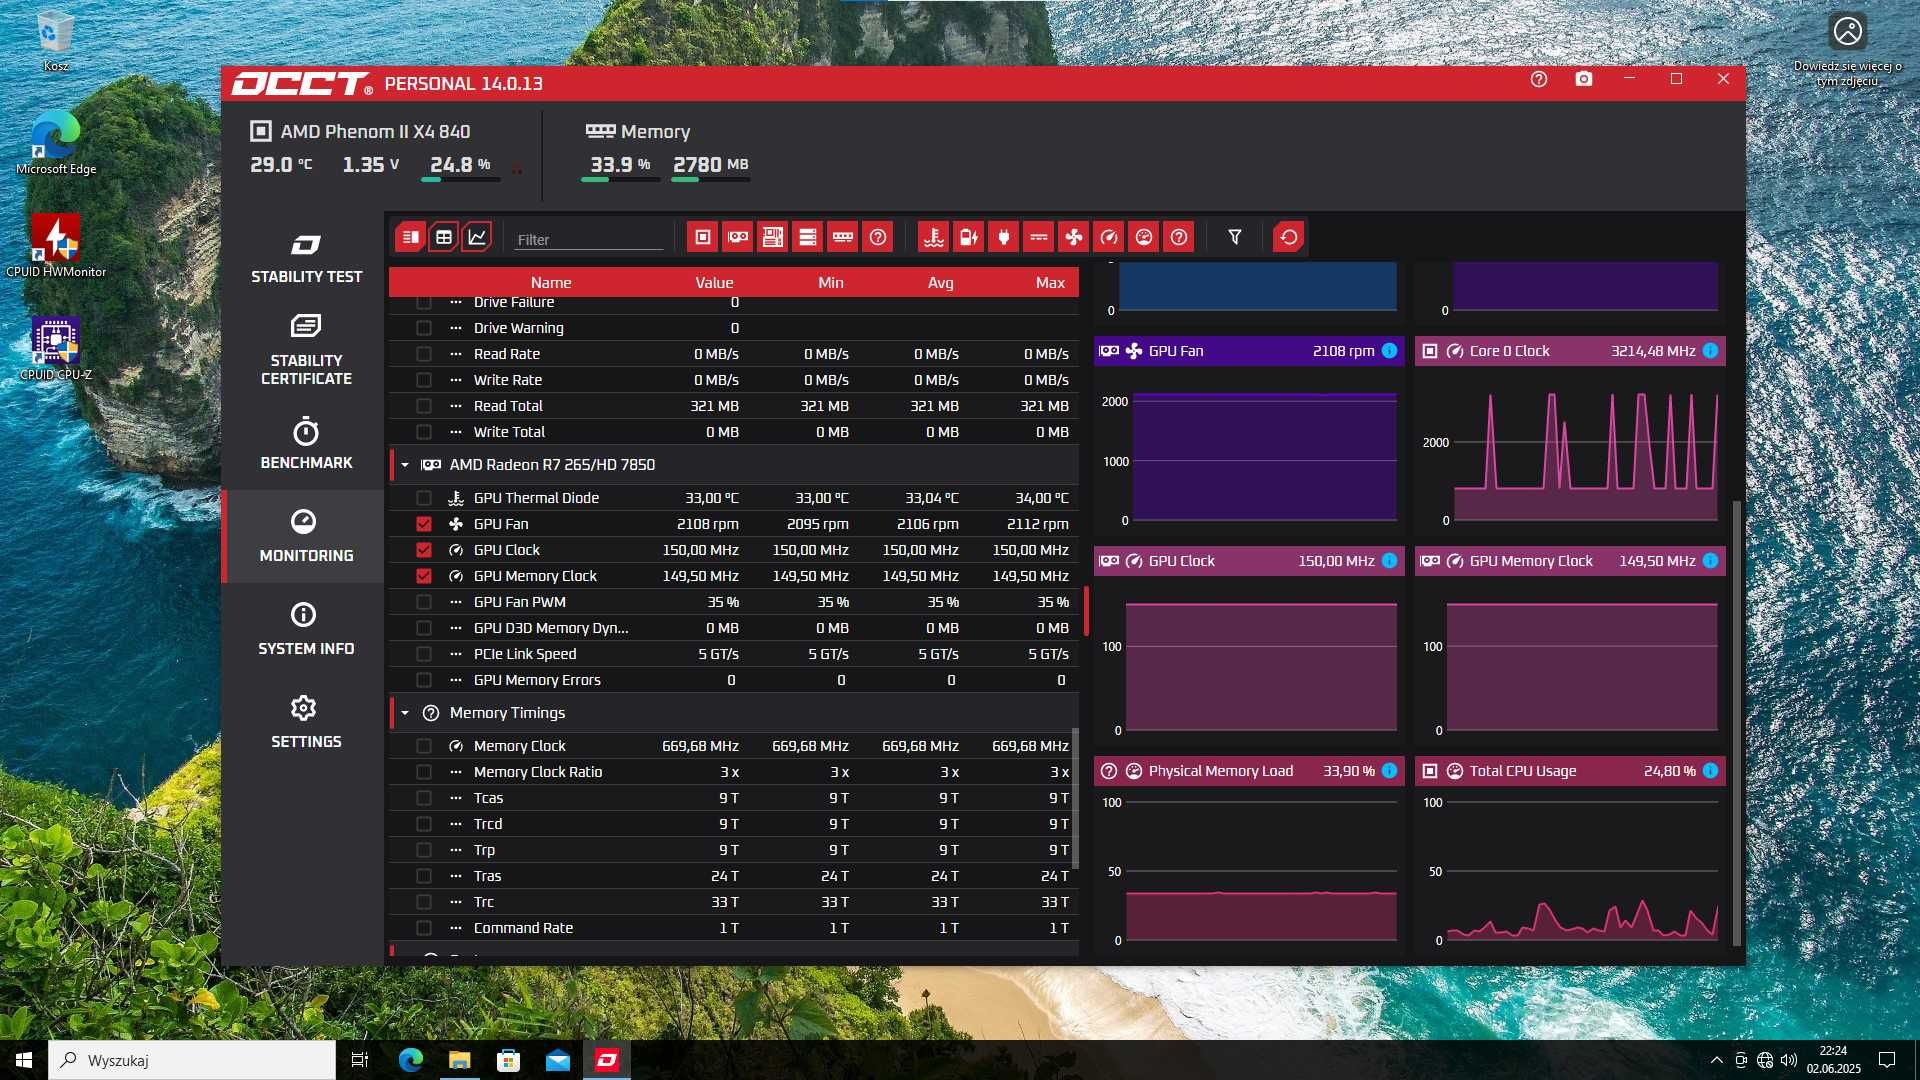Sort table by Min column header
The height and width of the screenshot is (1080, 1920).
[x=831, y=283]
